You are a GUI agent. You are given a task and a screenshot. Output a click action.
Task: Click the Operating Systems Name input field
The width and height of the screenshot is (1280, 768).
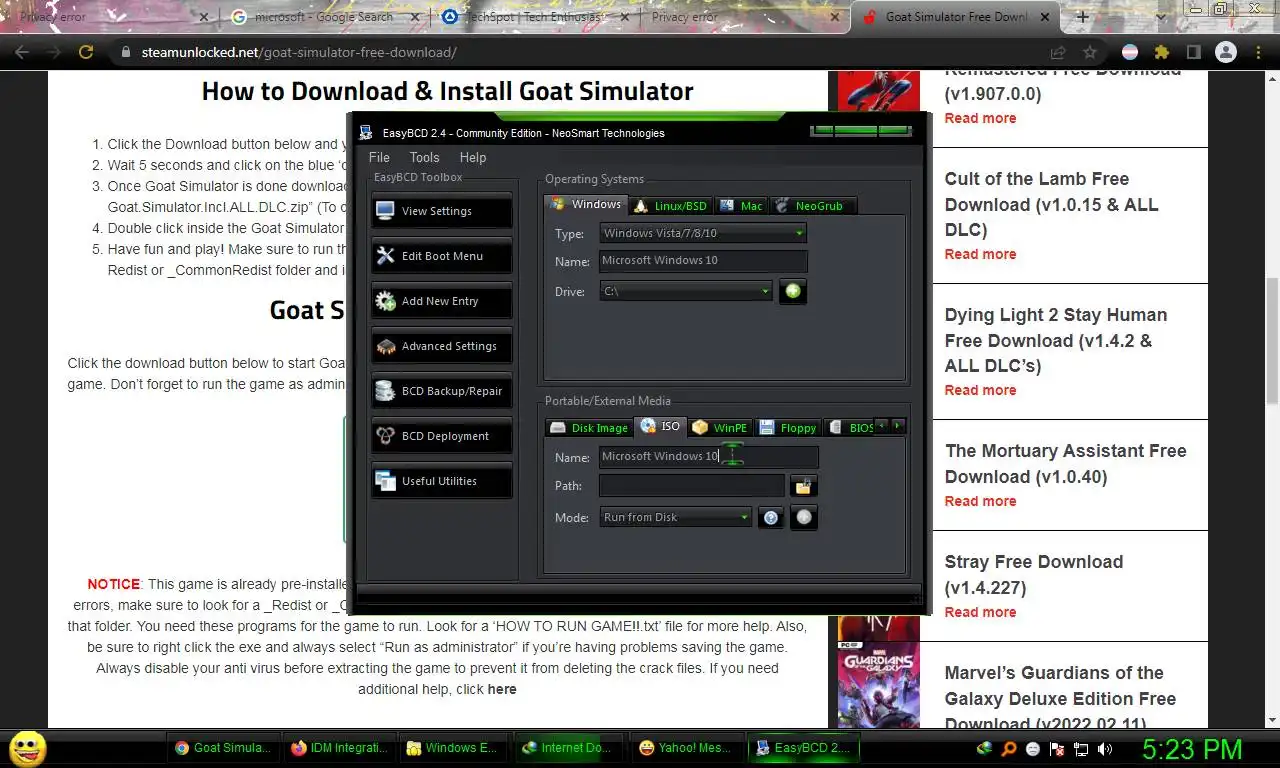coord(703,260)
